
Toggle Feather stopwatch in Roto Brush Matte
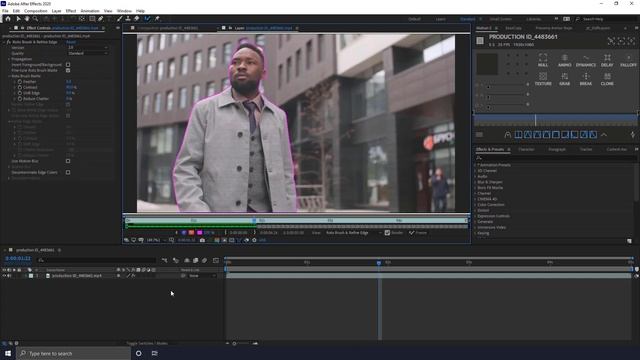pyautogui.click(x=19, y=82)
